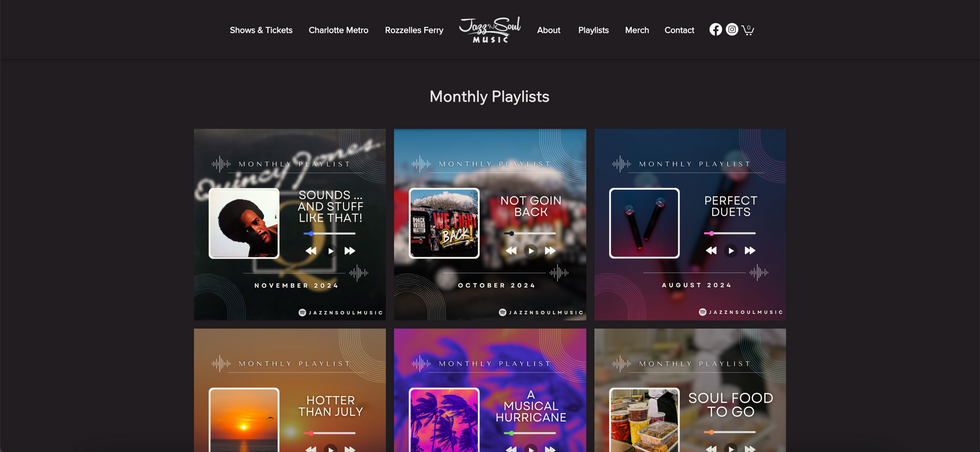
Task: Click the Jazz n Soul Music logo
Action: [x=490, y=29]
